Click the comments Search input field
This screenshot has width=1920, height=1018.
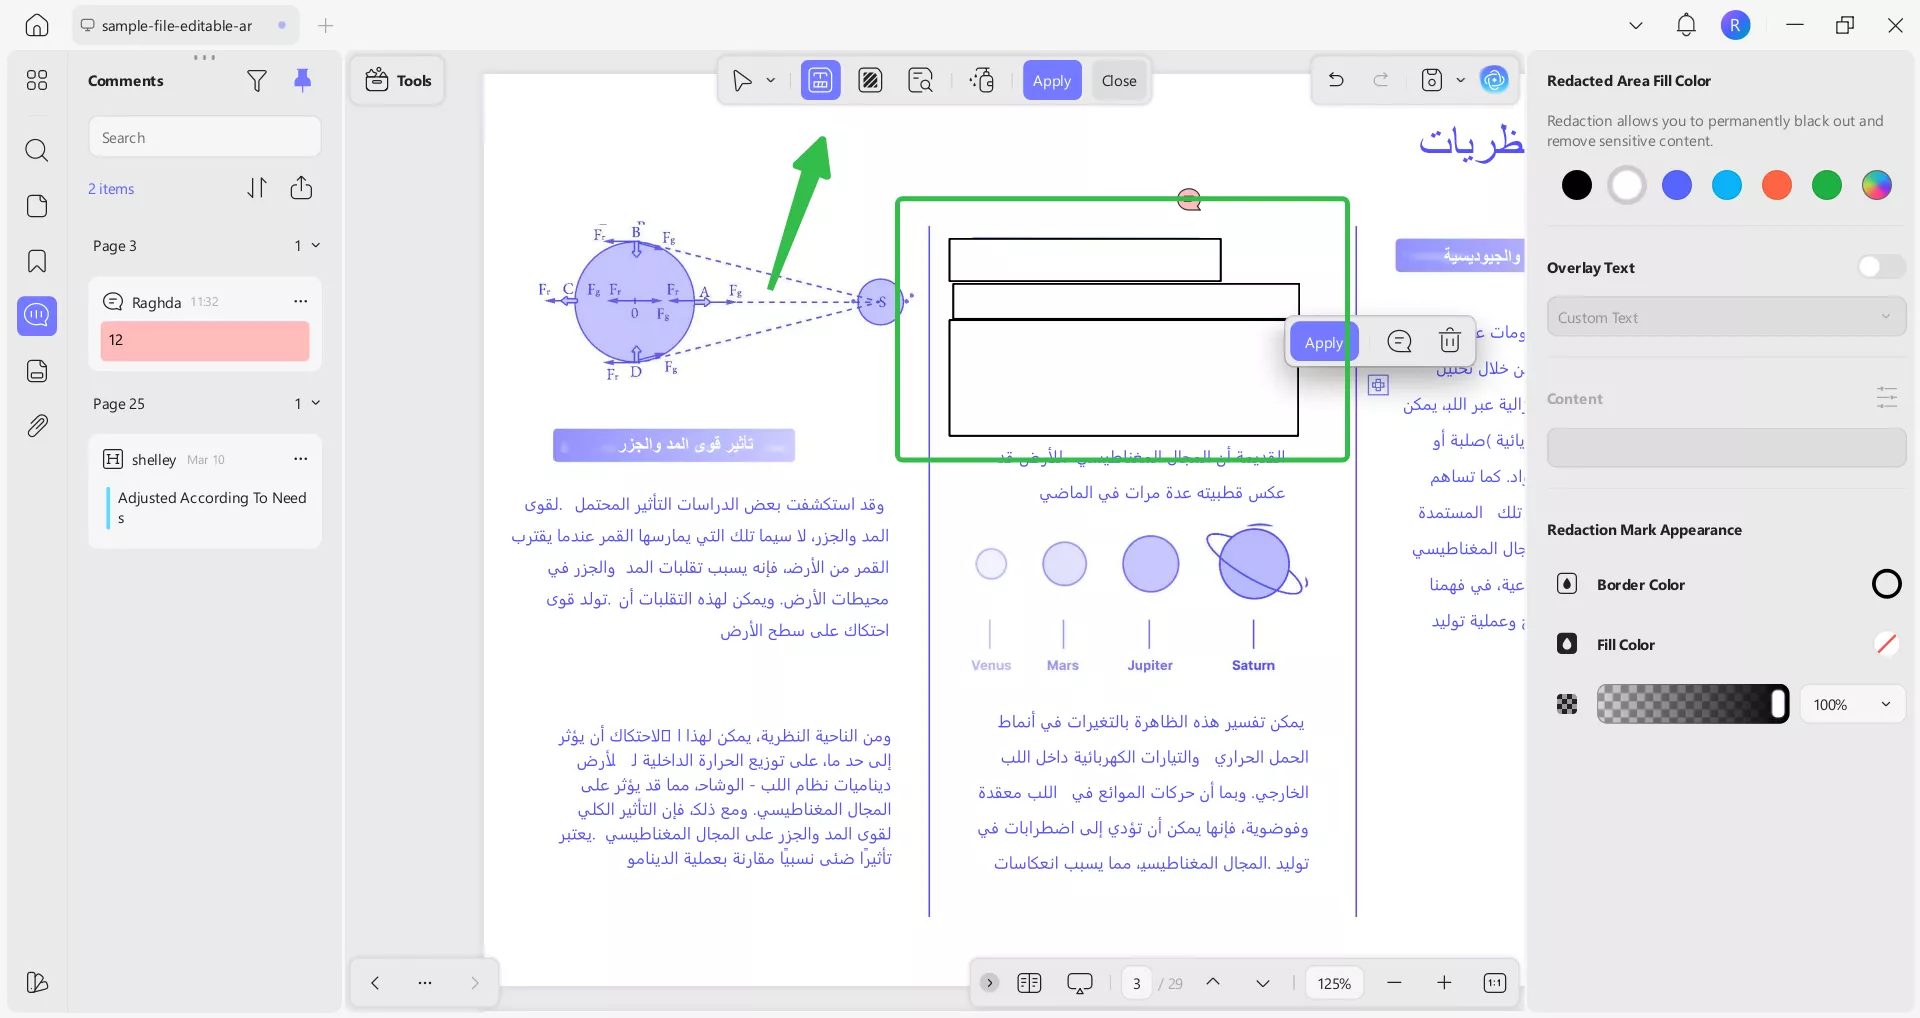(204, 137)
